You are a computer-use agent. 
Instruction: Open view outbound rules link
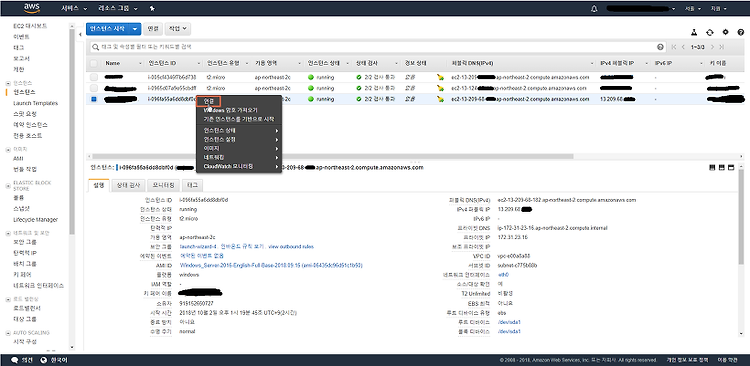[x=291, y=246]
